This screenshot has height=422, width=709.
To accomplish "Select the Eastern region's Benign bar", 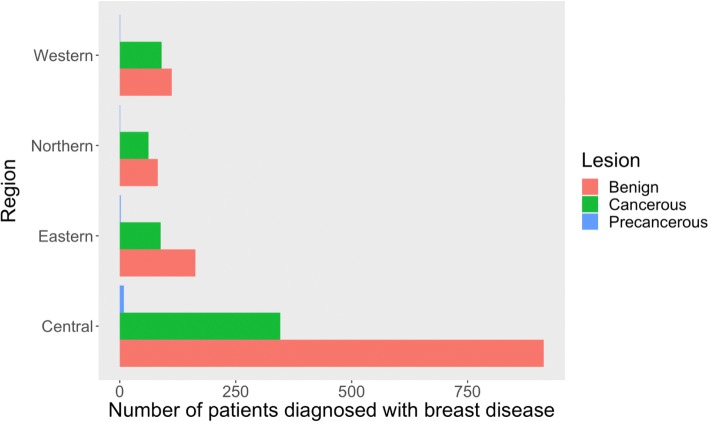I will (x=157, y=263).
